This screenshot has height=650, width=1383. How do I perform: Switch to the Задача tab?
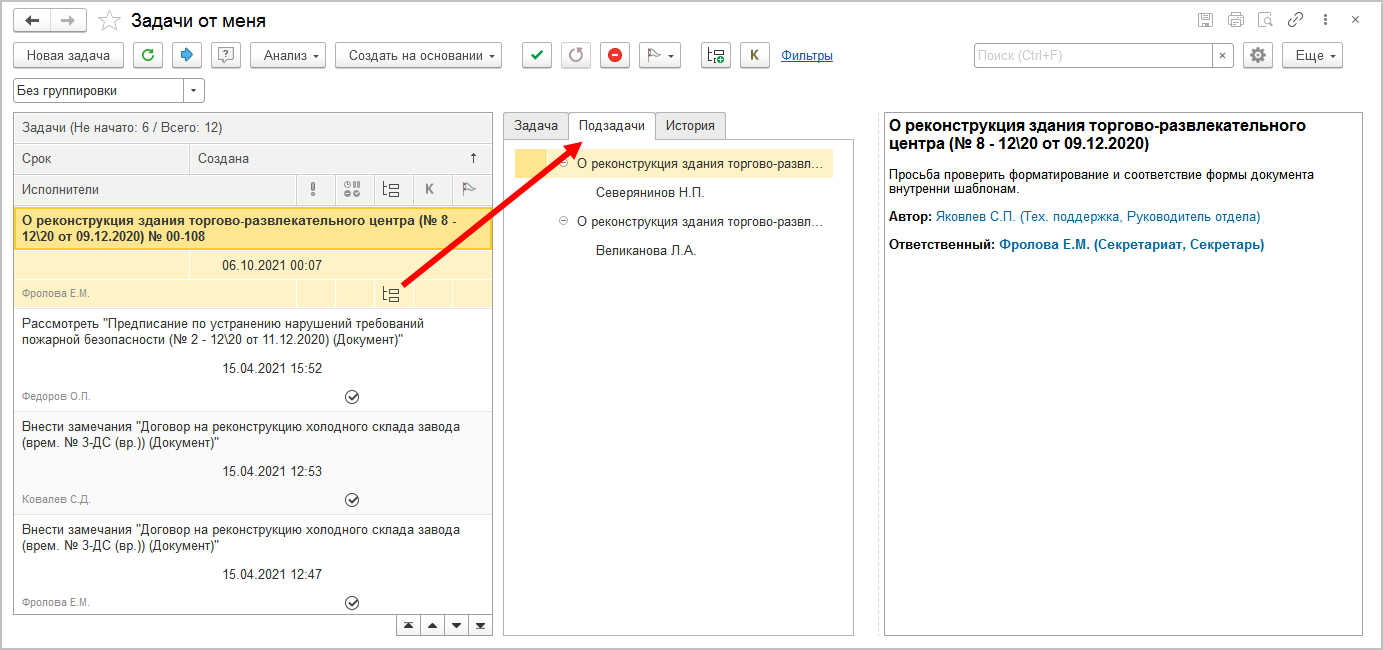(535, 126)
